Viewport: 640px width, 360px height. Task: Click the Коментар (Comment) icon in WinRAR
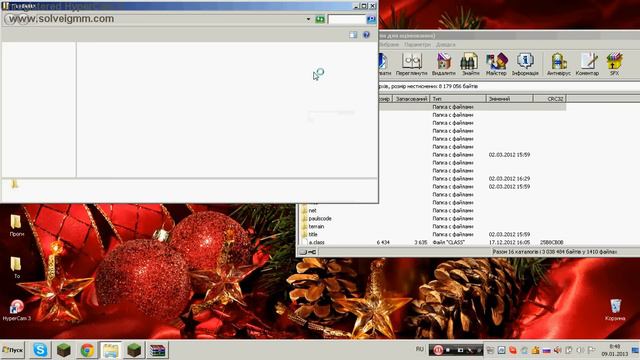coord(587,64)
